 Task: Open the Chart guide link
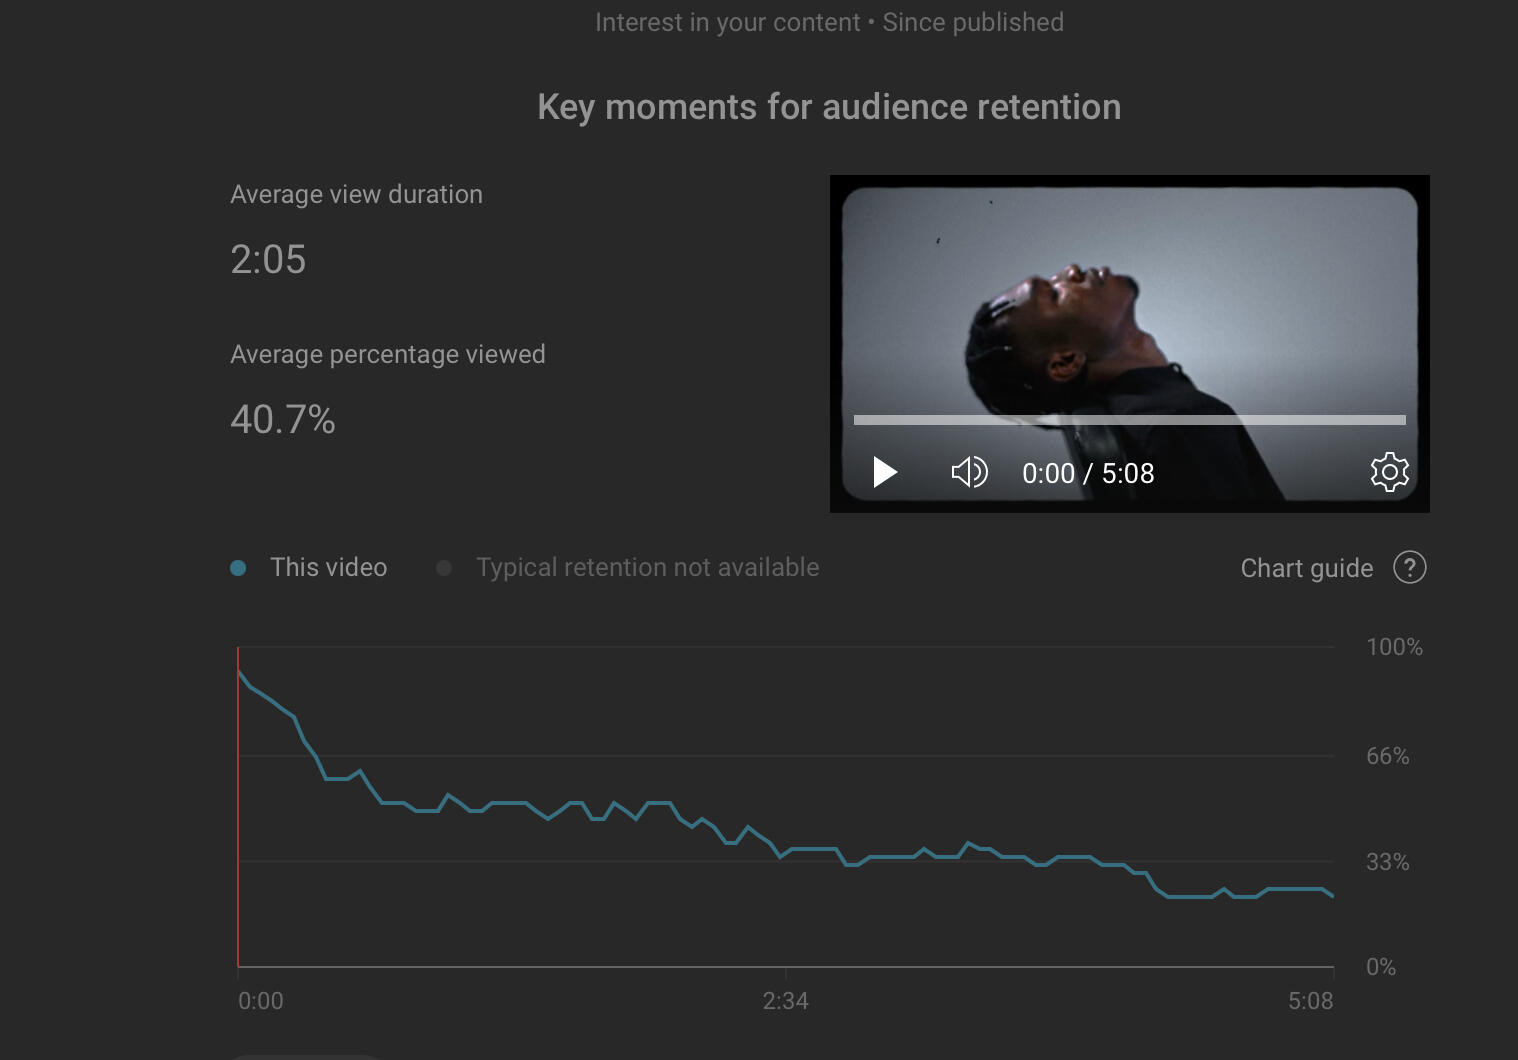pos(1306,568)
